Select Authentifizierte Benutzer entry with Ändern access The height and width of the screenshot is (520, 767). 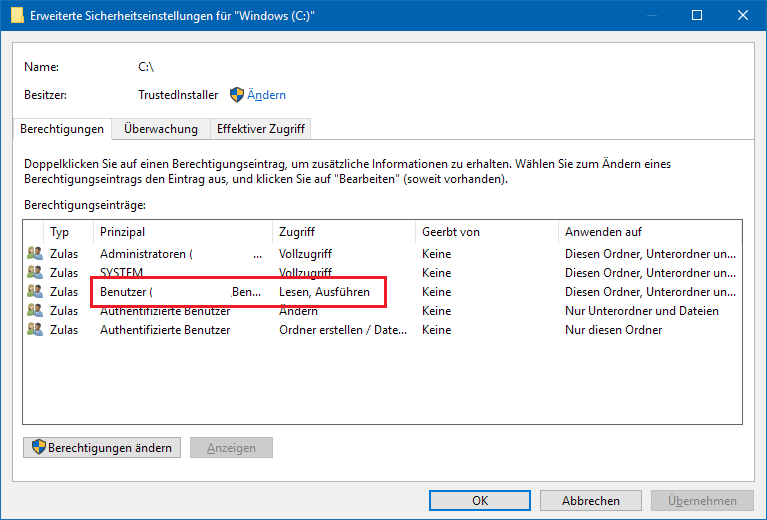pyautogui.click(x=165, y=311)
